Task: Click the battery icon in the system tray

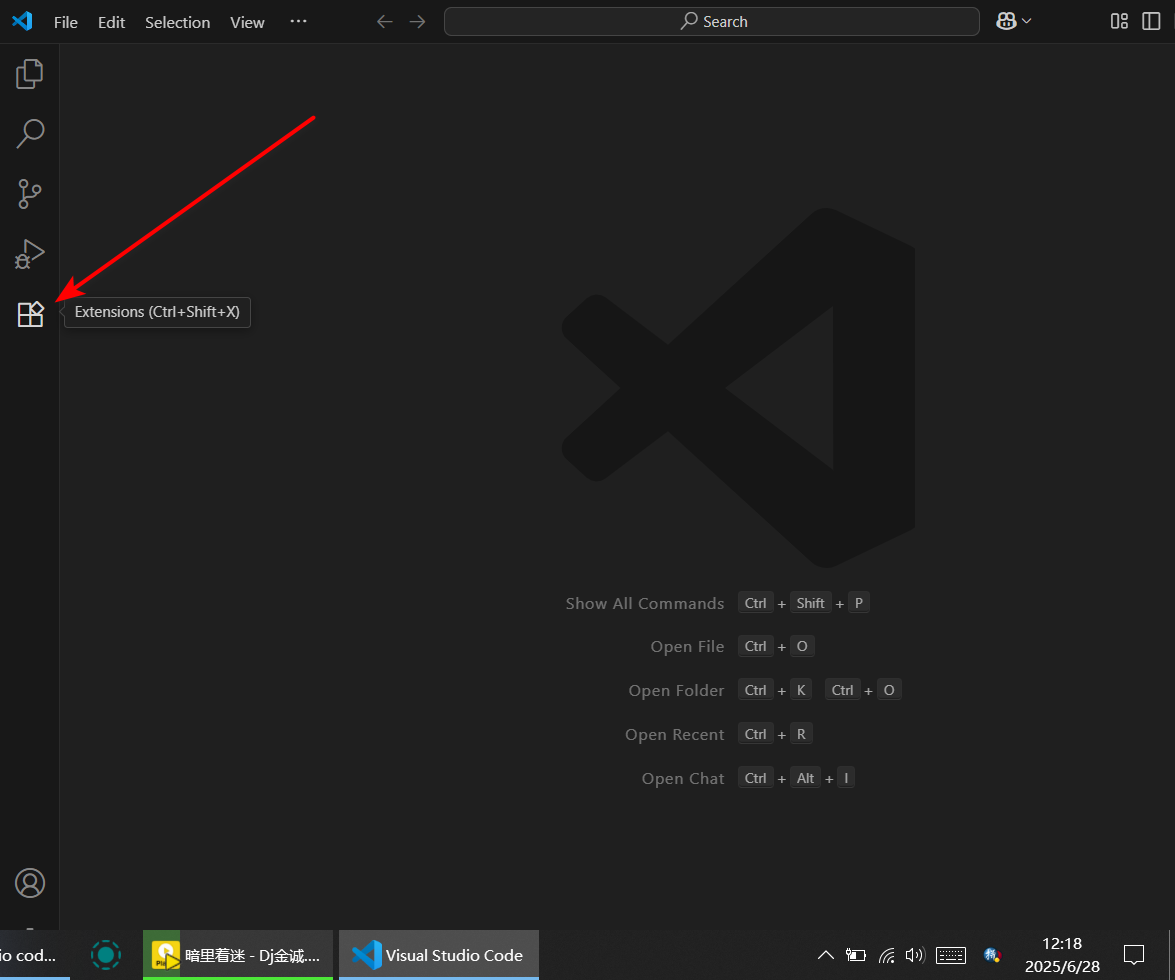Action: point(856,955)
